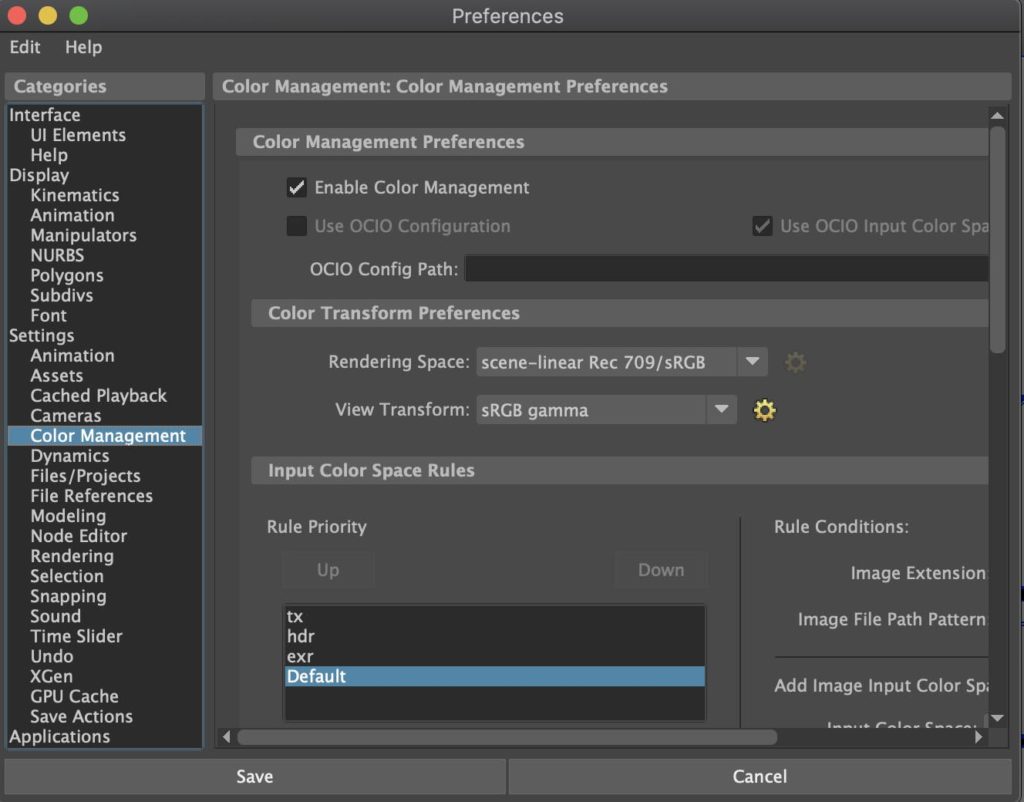
Task: Toggle Use OCIO Input Color Space checkbox
Action: coord(762,226)
